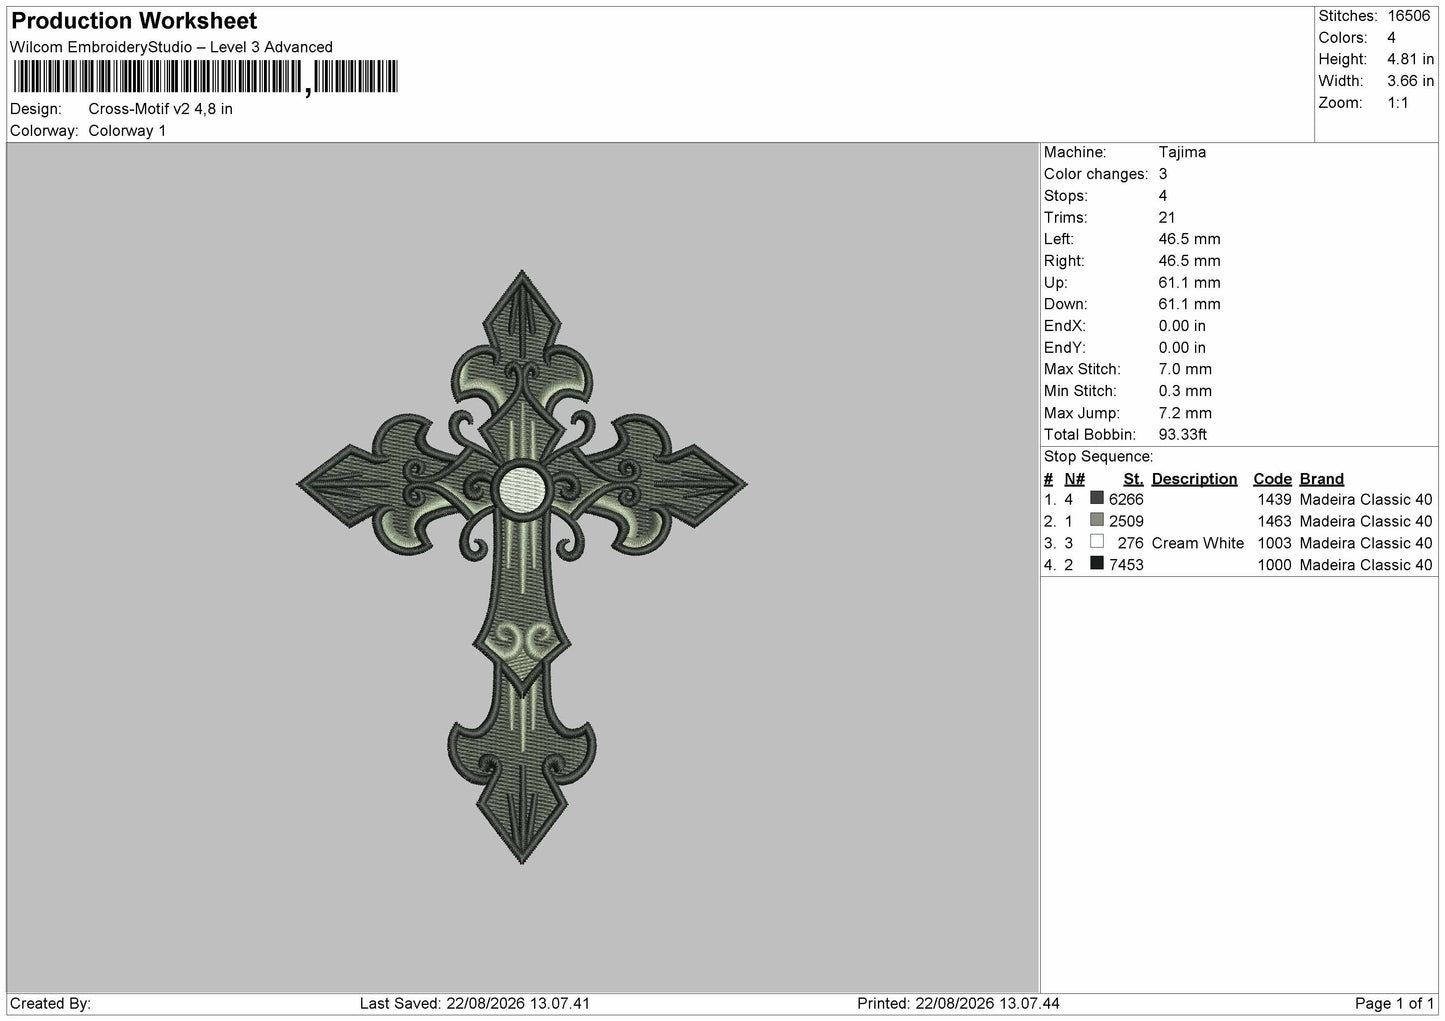Click the Total Bobbin value '93.33ft'

click(1182, 434)
